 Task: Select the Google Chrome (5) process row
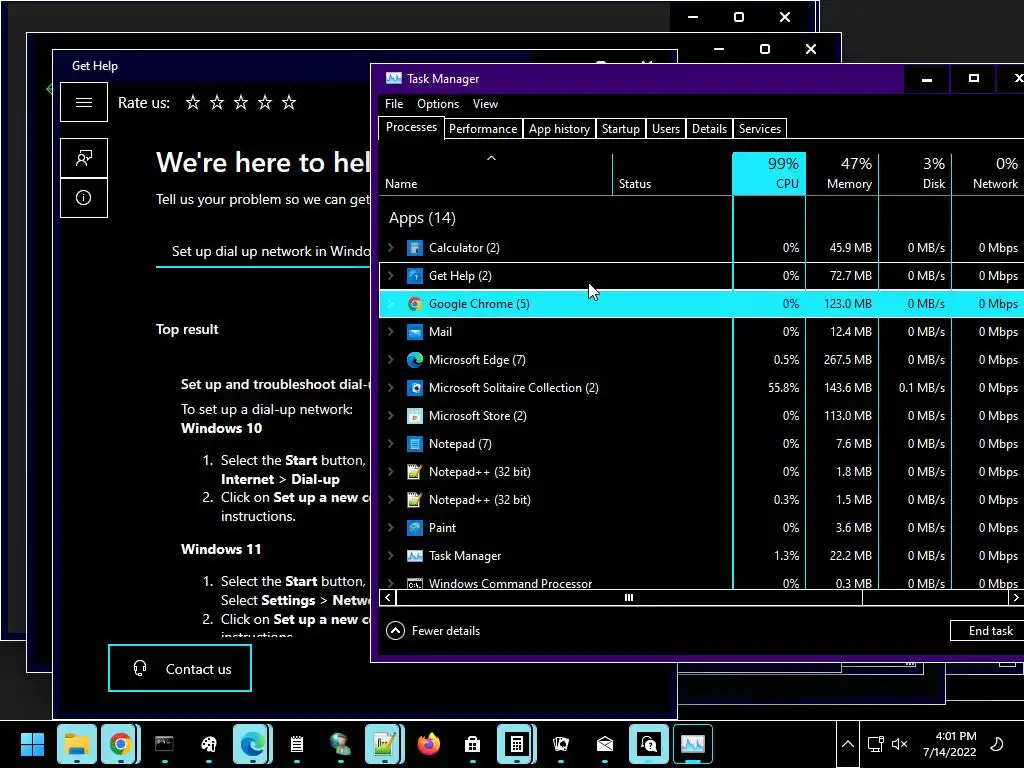701,304
